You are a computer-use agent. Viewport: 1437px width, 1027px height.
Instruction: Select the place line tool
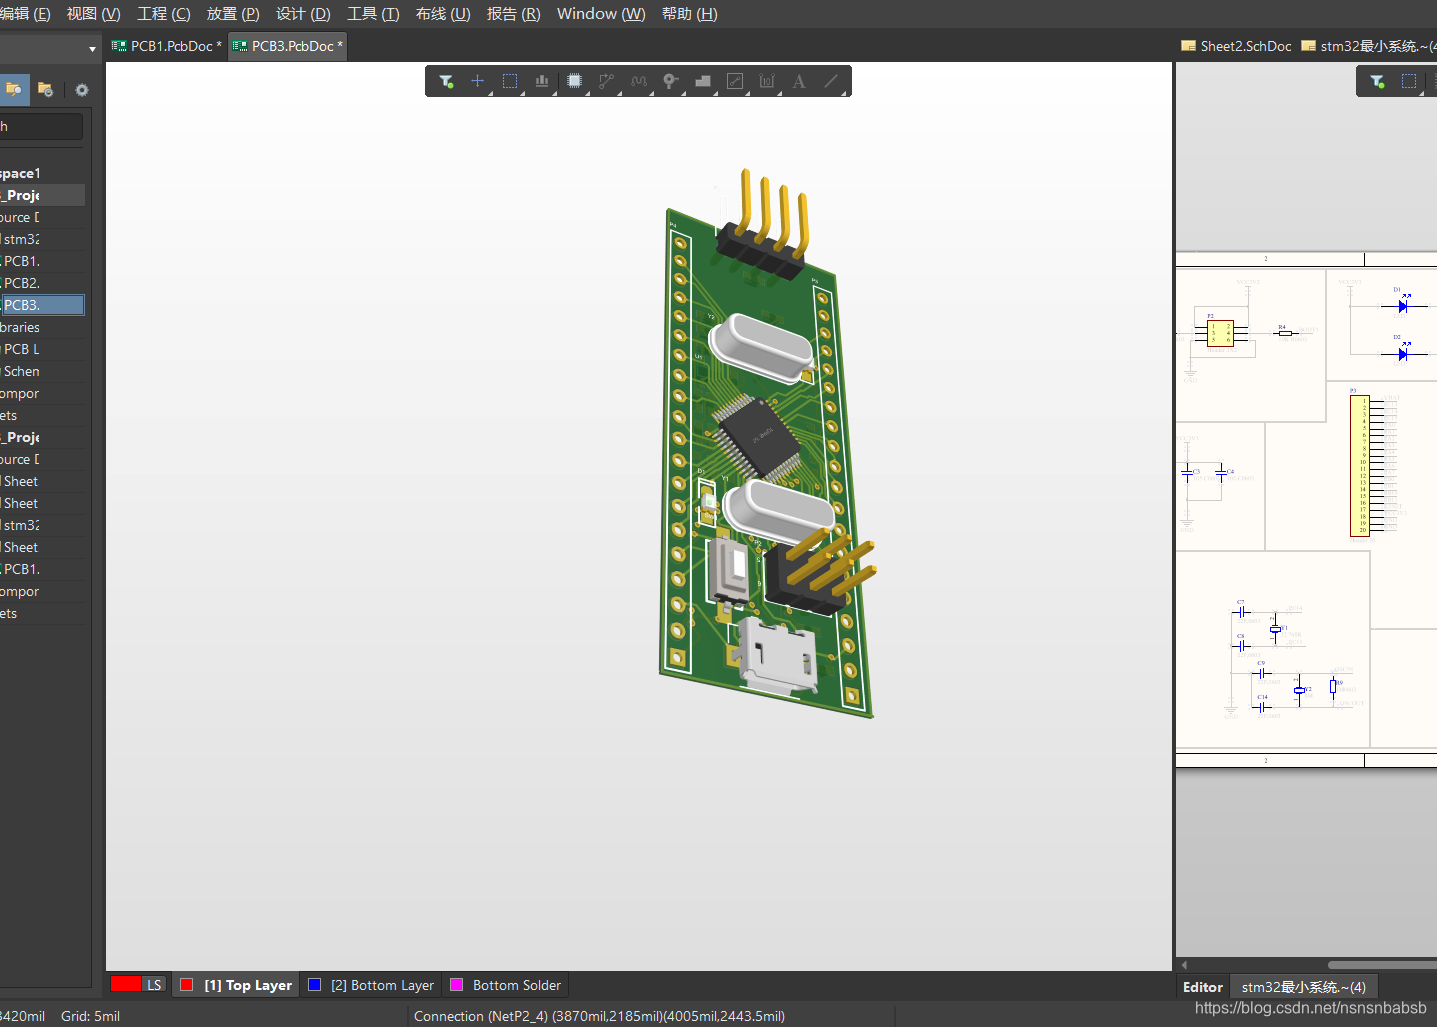831,81
